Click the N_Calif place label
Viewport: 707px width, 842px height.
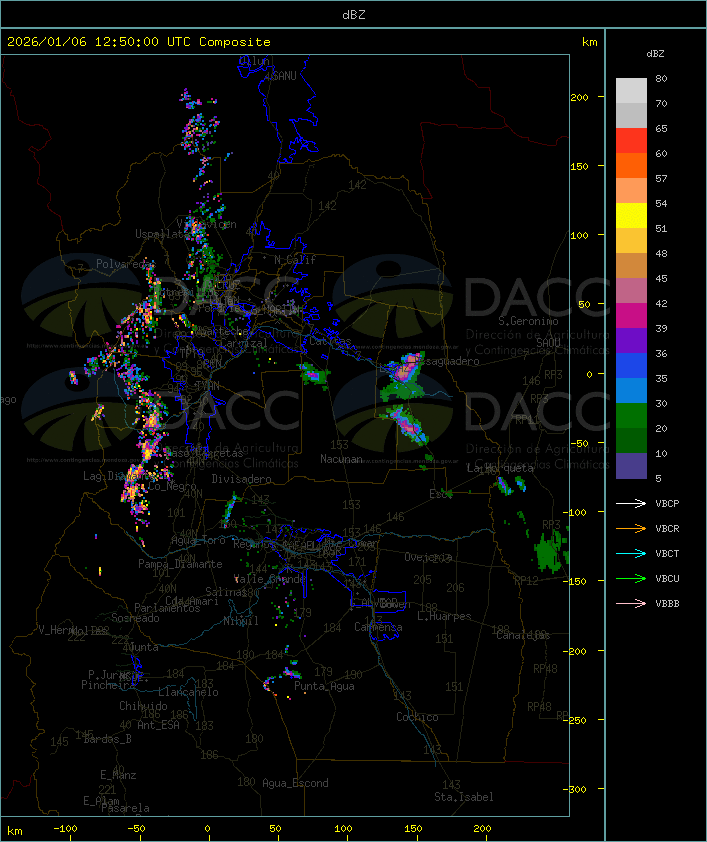coord(295,259)
